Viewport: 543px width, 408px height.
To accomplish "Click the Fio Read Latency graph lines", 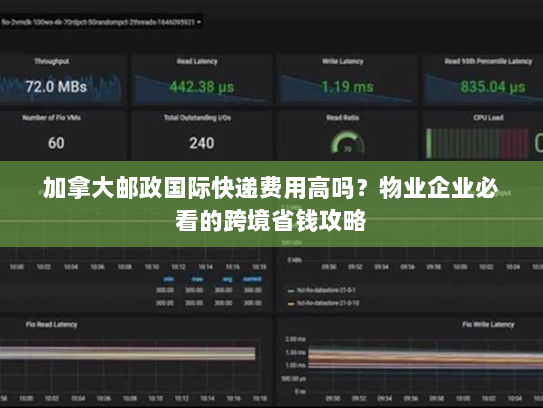I will coord(127,354).
